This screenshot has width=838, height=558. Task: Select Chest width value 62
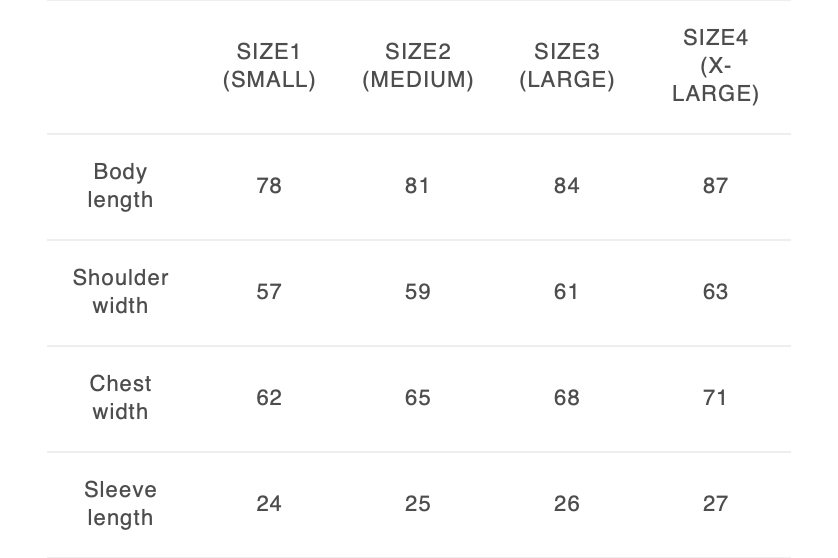269,398
